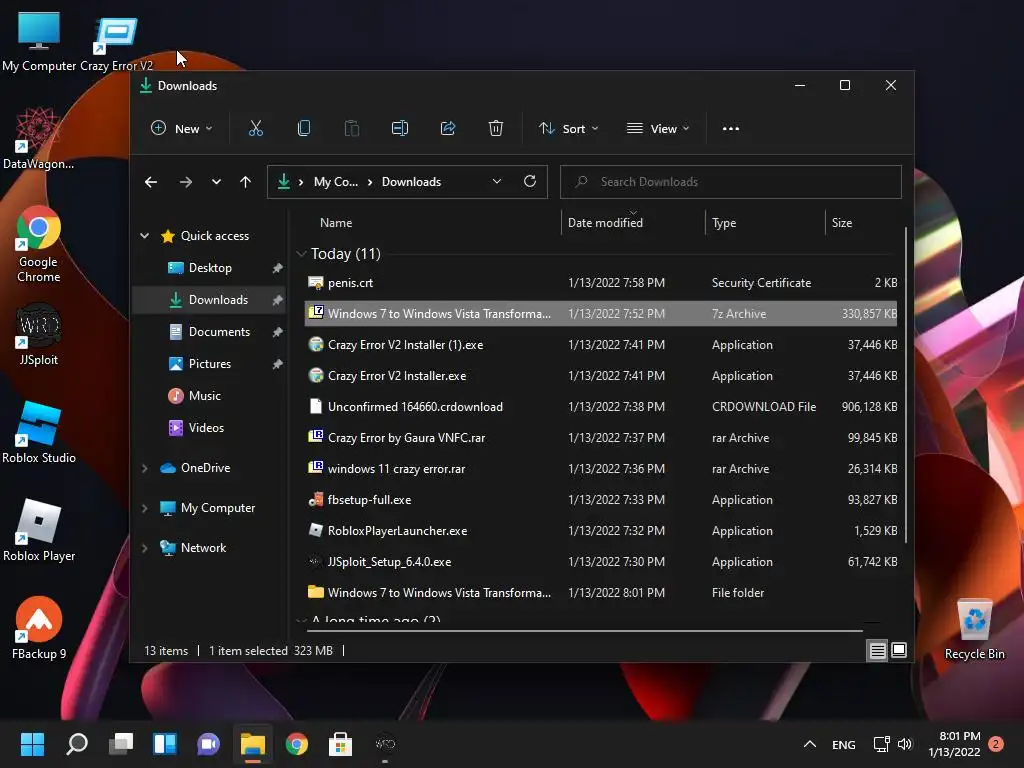Image resolution: width=1024 pixels, height=768 pixels.
Task: Open recent locations dropdown chevron
Action: (216, 182)
